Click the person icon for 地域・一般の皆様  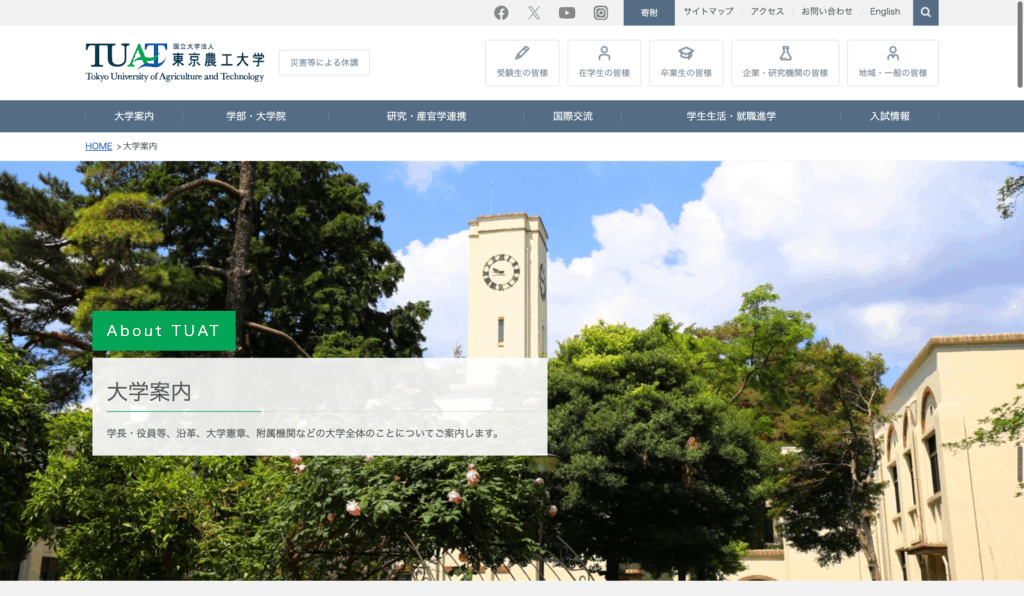[892, 54]
